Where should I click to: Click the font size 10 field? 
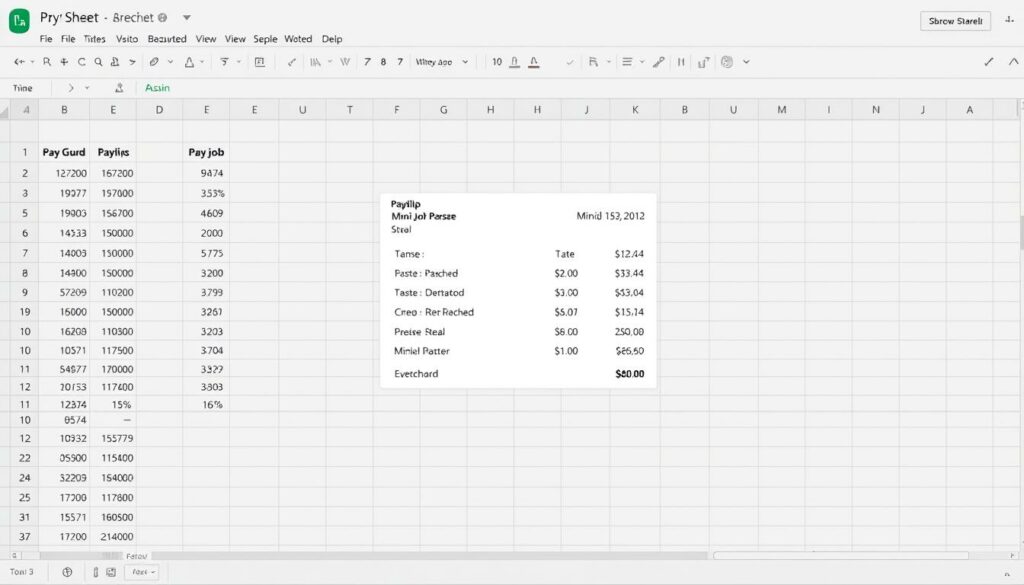tap(497, 62)
